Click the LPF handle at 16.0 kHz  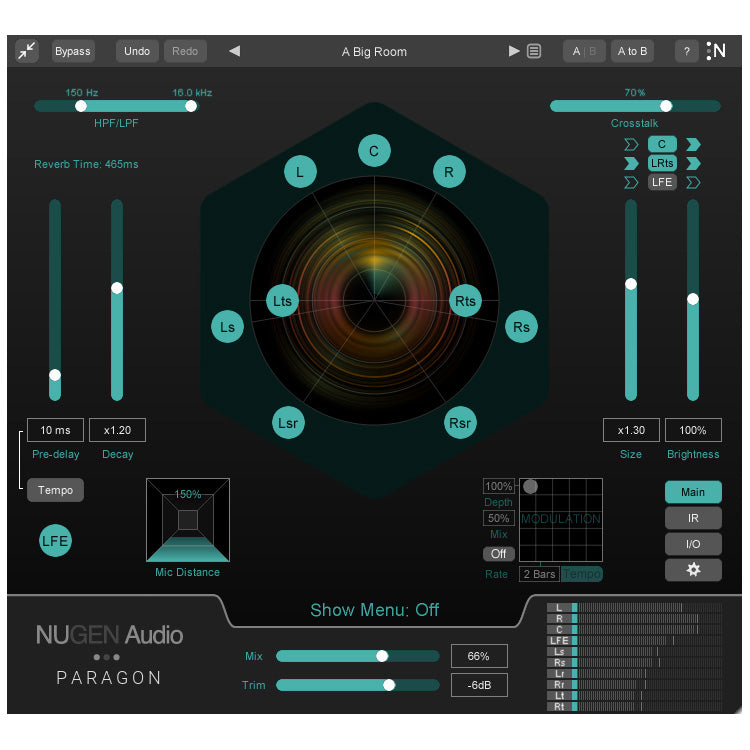pyautogui.click(x=191, y=106)
